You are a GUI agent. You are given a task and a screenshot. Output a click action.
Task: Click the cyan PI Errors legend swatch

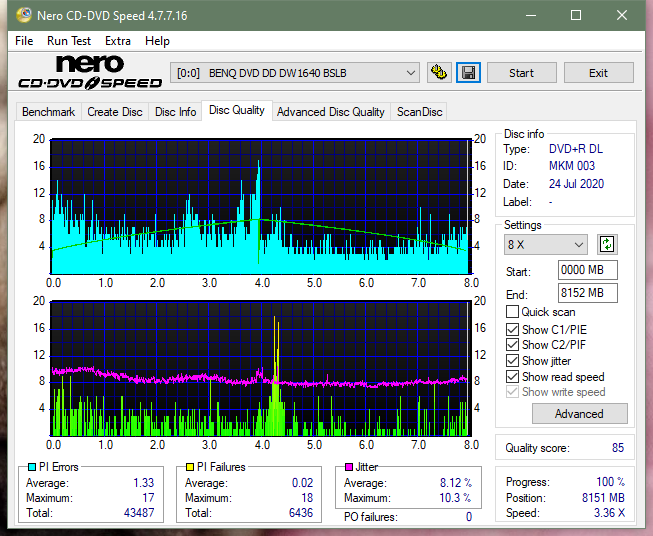point(32,467)
